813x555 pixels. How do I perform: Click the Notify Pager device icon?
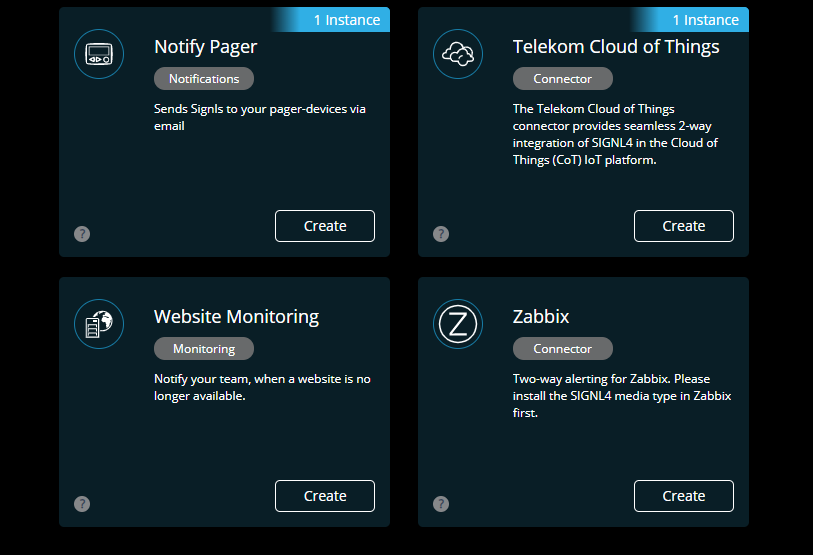(x=99, y=54)
